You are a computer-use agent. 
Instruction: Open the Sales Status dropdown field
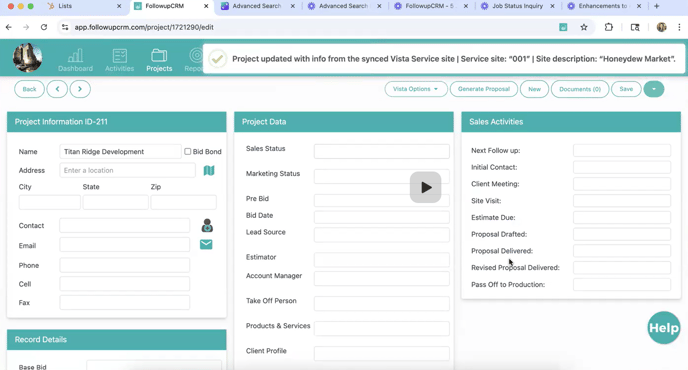382,151
